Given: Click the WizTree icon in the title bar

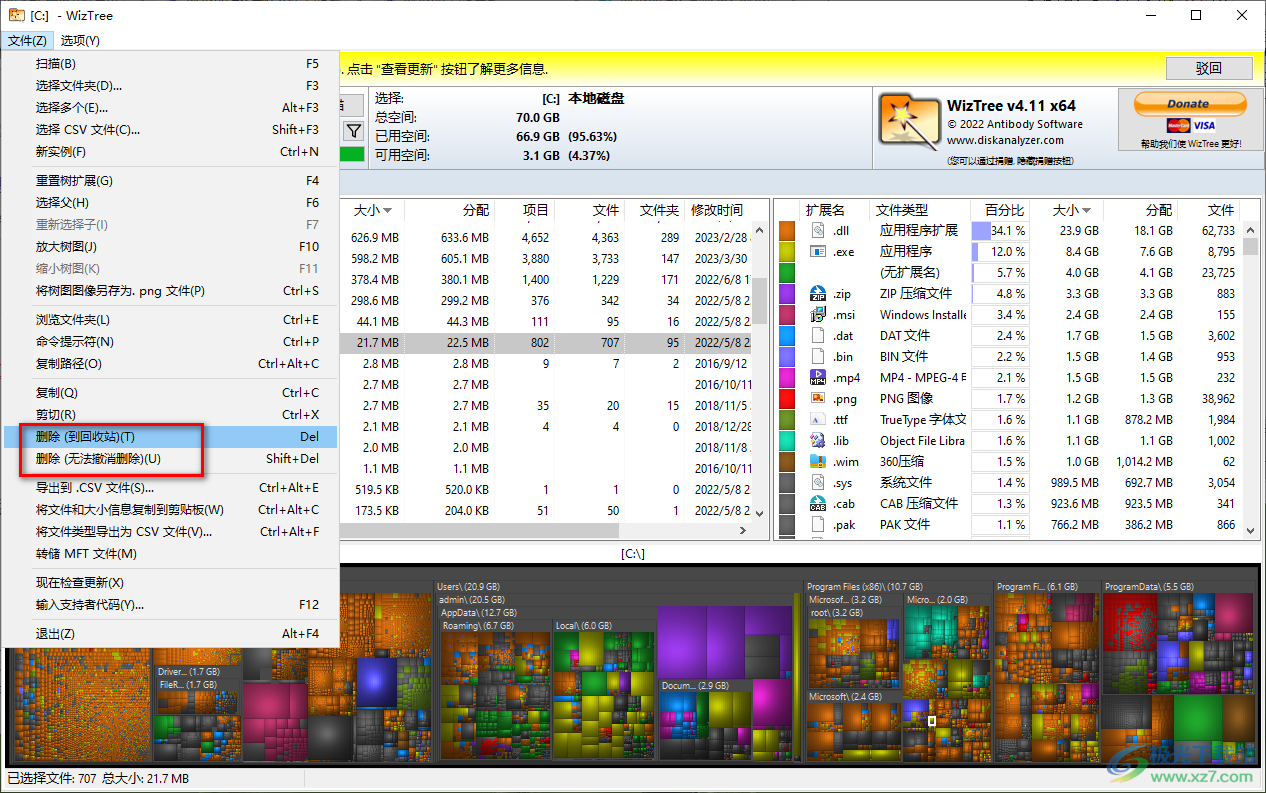Looking at the screenshot, I should coord(15,15).
